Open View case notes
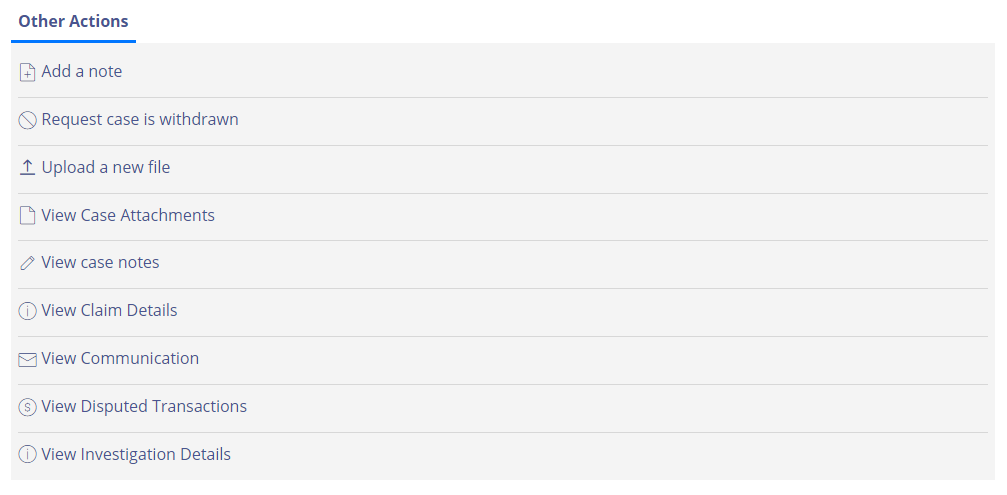This screenshot has height=495, width=1007. click(100, 263)
